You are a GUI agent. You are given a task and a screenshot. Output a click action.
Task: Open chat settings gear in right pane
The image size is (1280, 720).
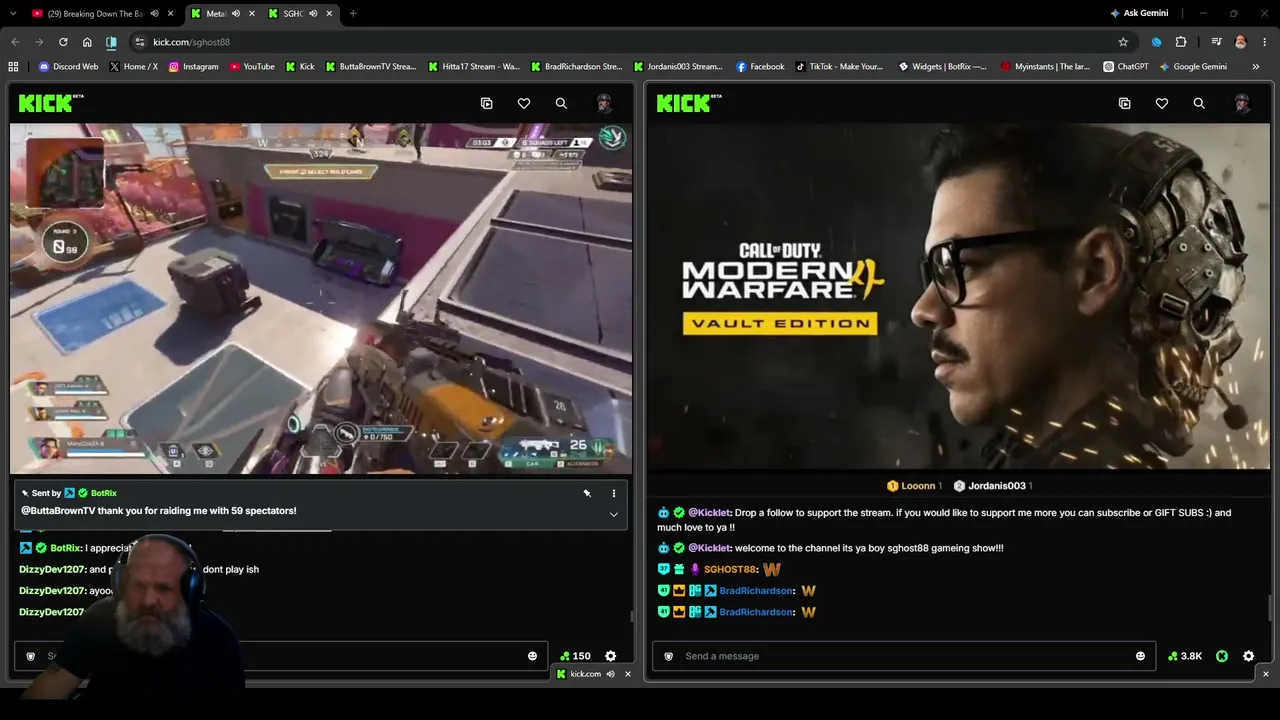coord(1249,656)
